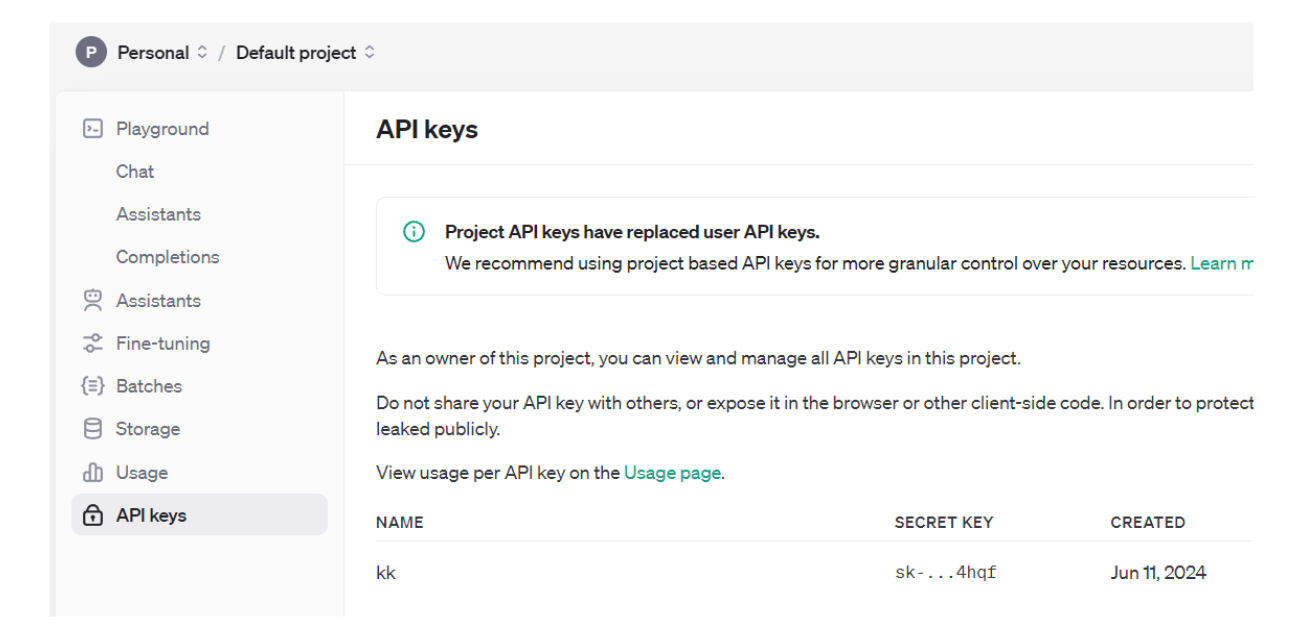1307x626 pixels.
Task: Go to the Fine-tuning section
Action: point(163,343)
